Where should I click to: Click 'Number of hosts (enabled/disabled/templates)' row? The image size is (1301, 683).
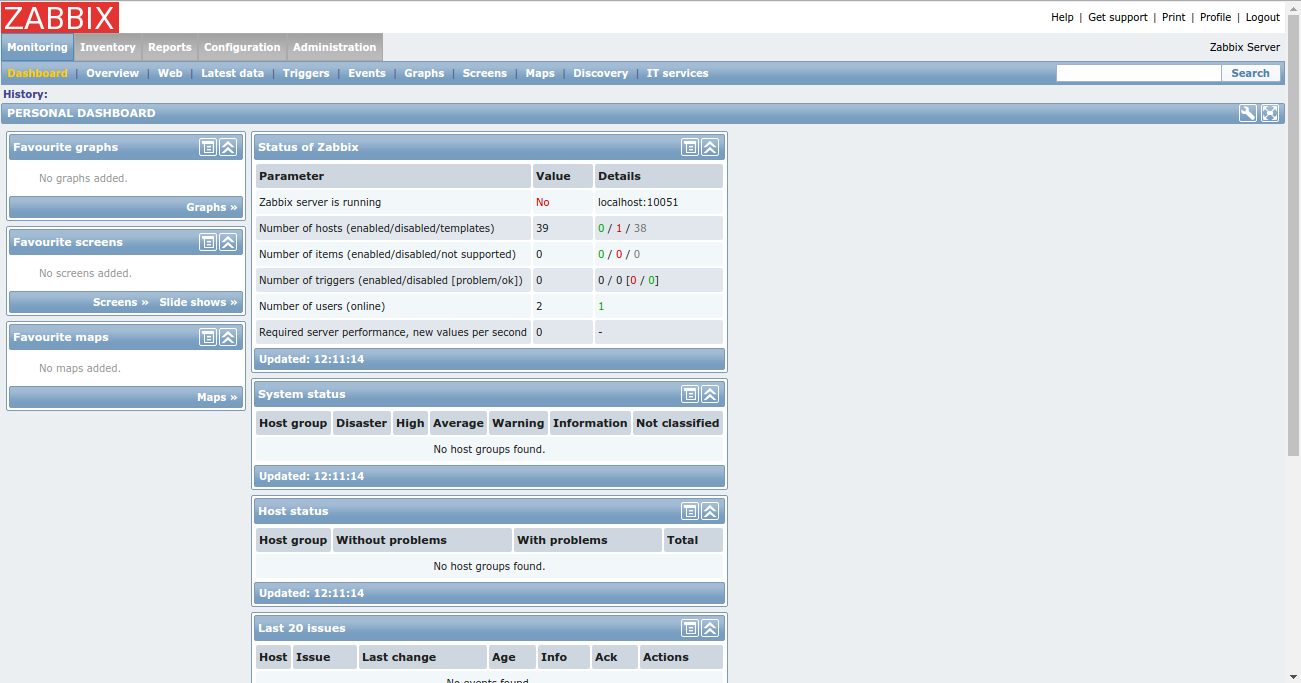(489, 228)
